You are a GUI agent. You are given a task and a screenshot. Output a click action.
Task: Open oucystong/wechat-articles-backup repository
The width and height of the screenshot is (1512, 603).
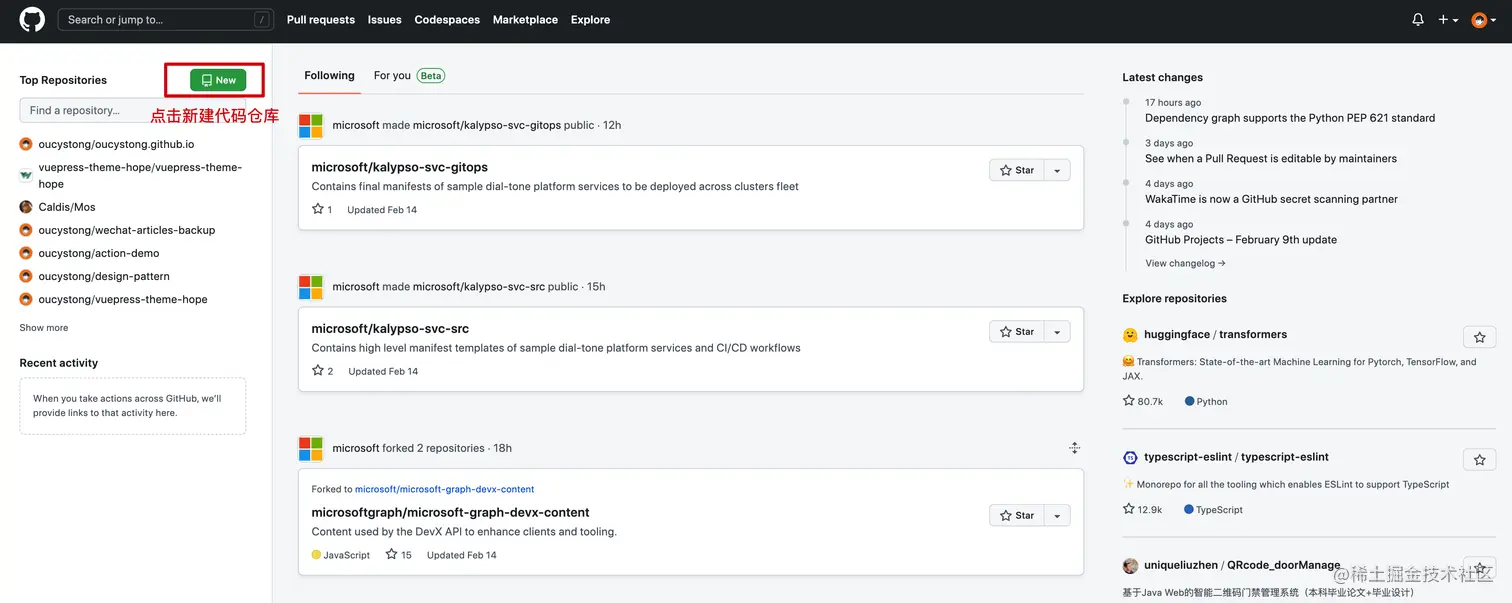(x=127, y=230)
